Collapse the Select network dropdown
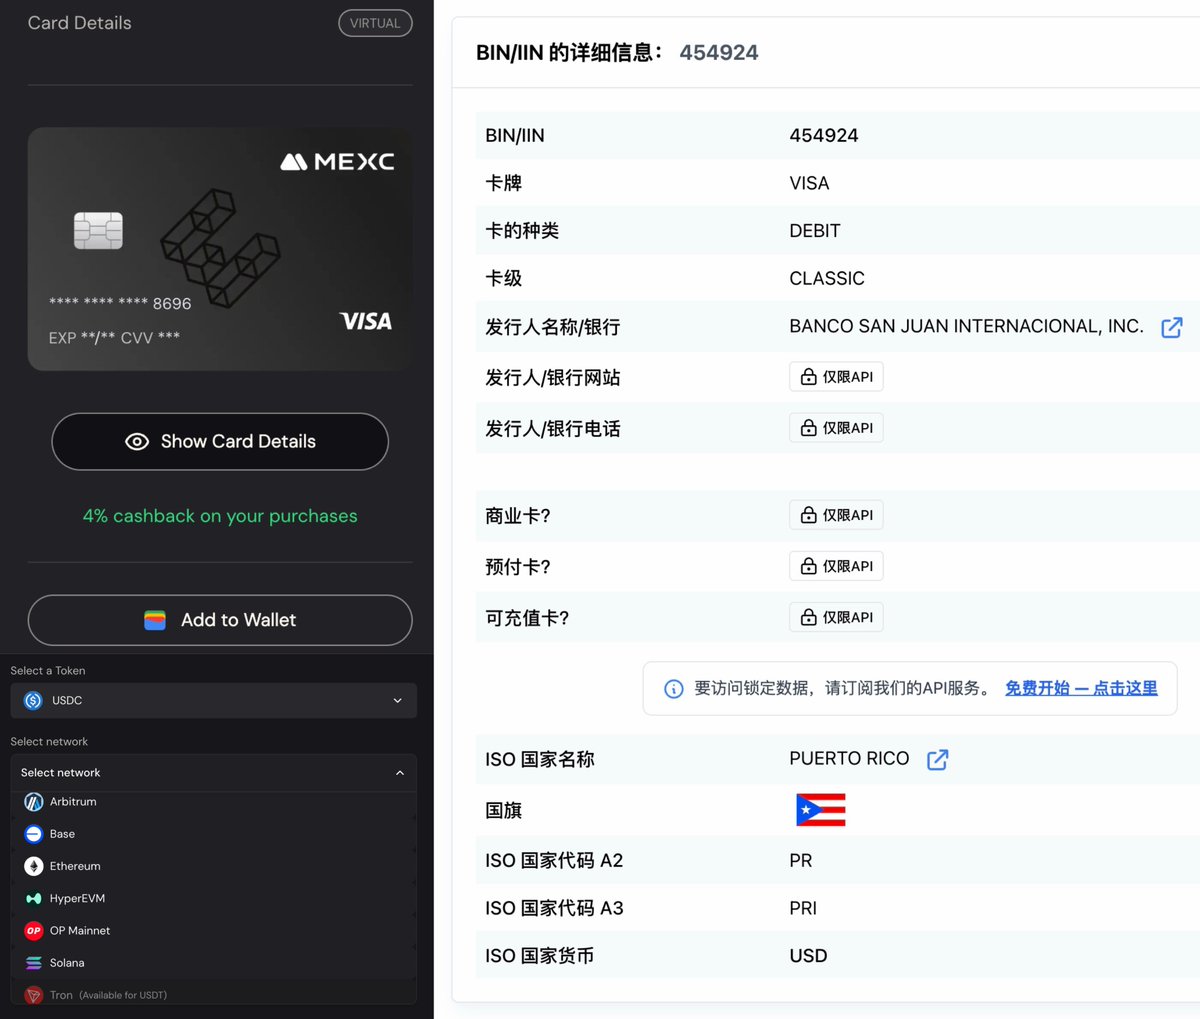The height and width of the screenshot is (1019, 1200). pyautogui.click(x=213, y=772)
